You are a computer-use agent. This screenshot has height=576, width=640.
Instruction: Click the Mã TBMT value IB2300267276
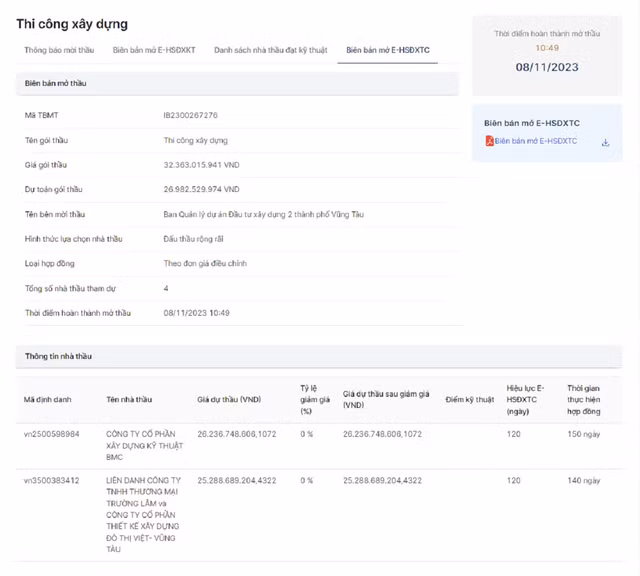[x=190, y=116]
